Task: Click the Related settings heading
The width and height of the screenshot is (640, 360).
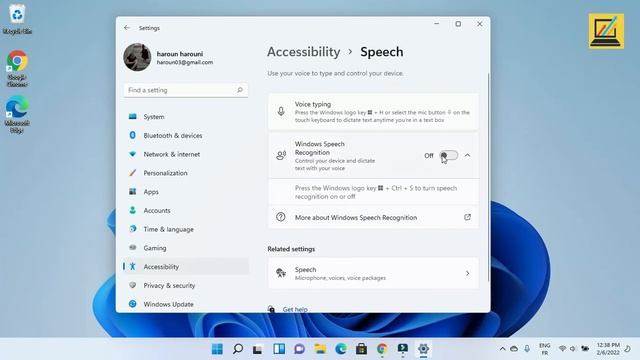Action: point(291,249)
